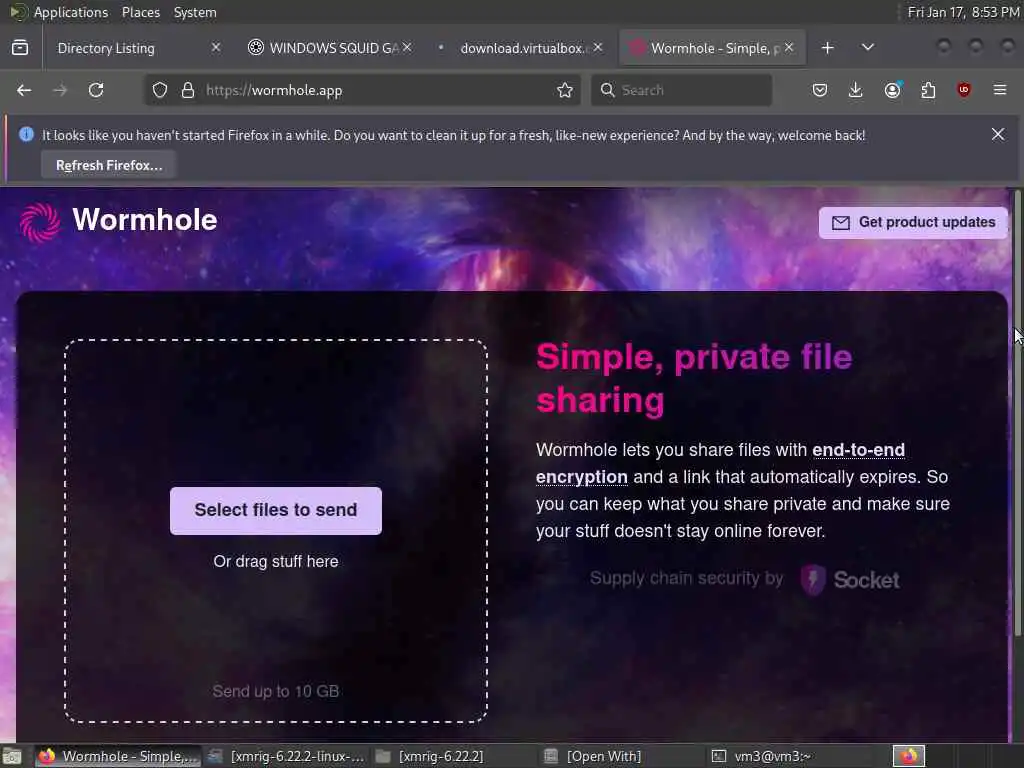The image size is (1024, 768).
Task: Switch to xmrig-6.22.2-linux taskbar window
Action: pyautogui.click(x=285, y=756)
